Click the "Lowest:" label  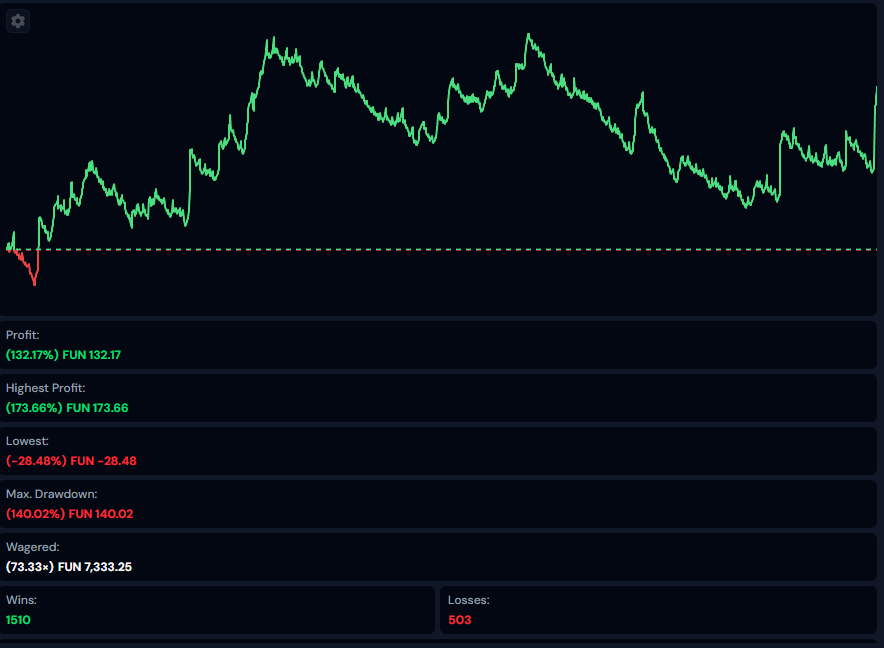pyautogui.click(x=27, y=440)
